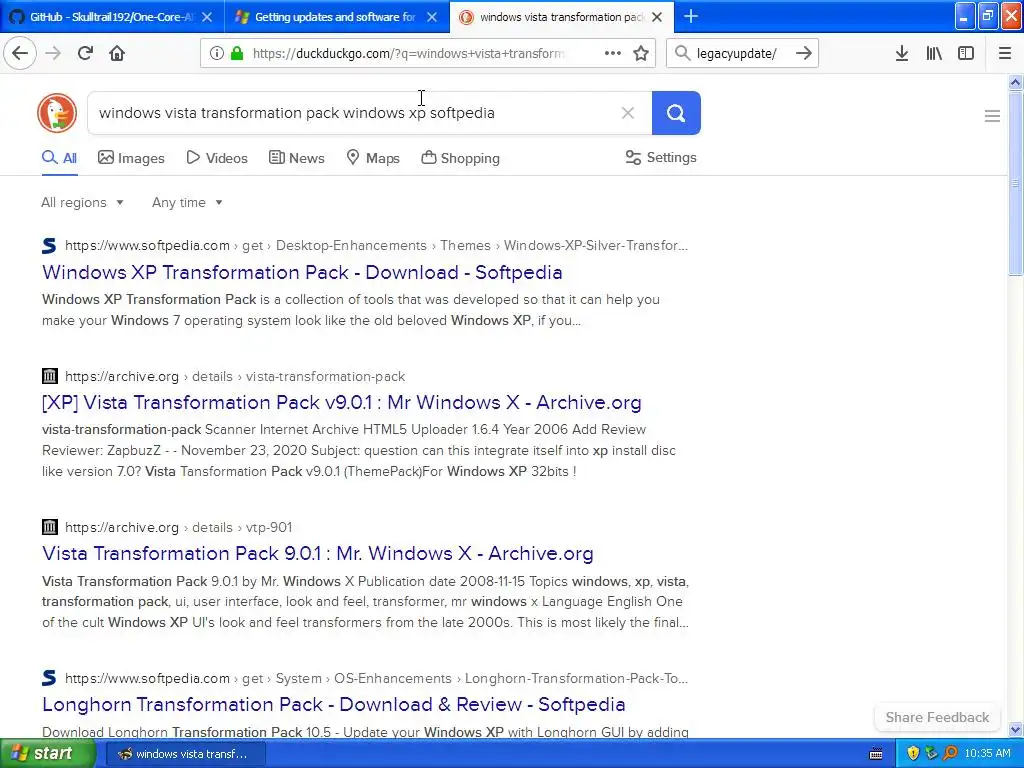
Task: Click the page scrollbar down arrow
Action: click(1016, 729)
